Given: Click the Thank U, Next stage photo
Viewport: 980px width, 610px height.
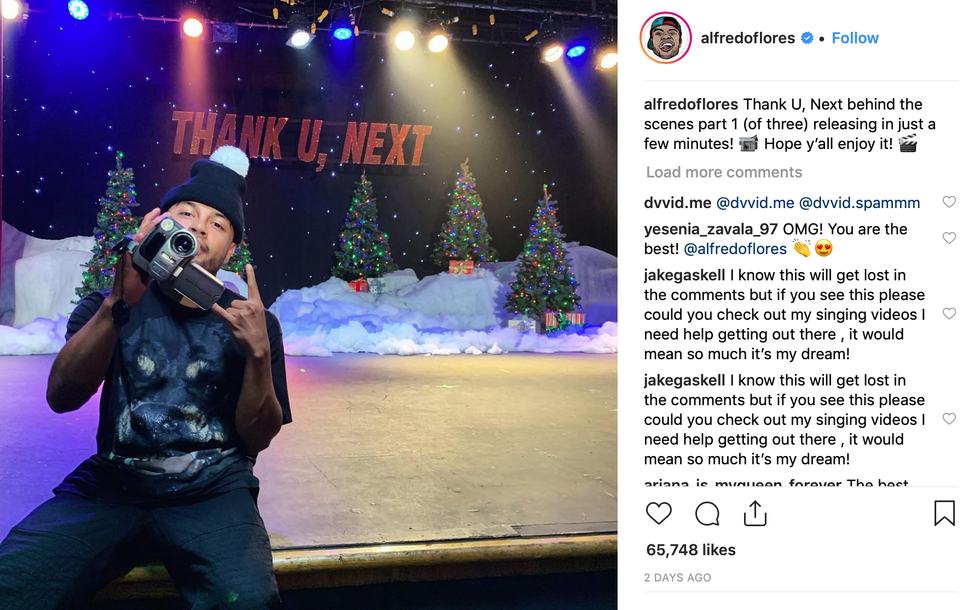Looking at the screenshot, I should [x=309, y=305].
